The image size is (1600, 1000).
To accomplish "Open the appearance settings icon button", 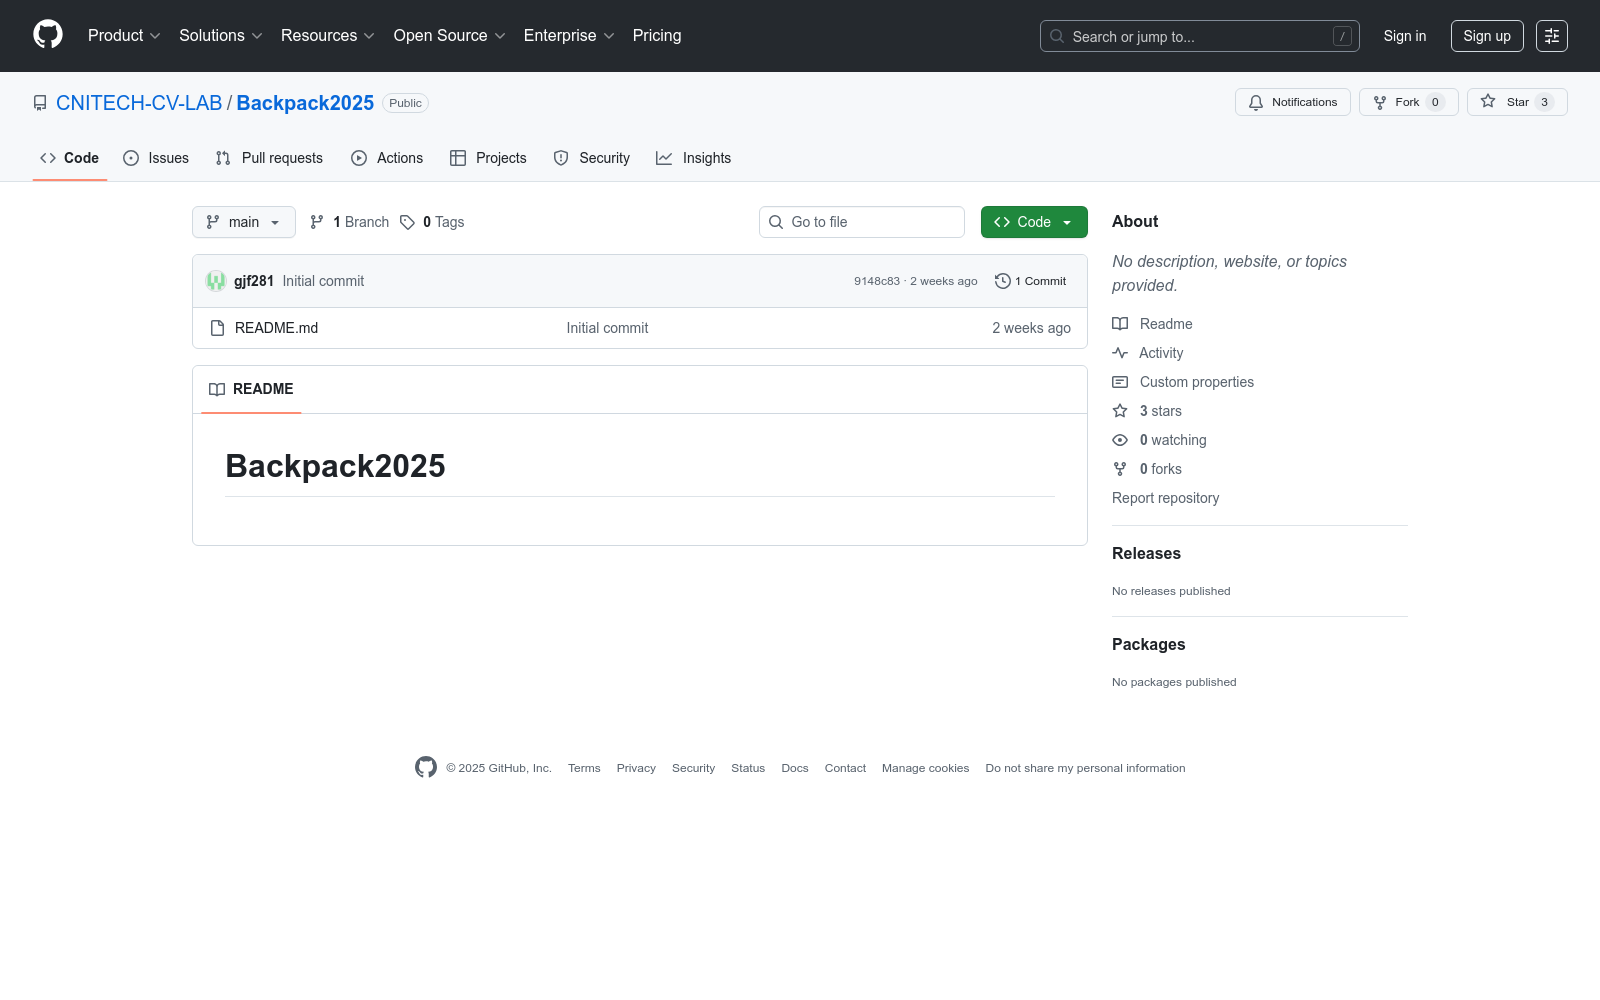I will click(1552, 36).
